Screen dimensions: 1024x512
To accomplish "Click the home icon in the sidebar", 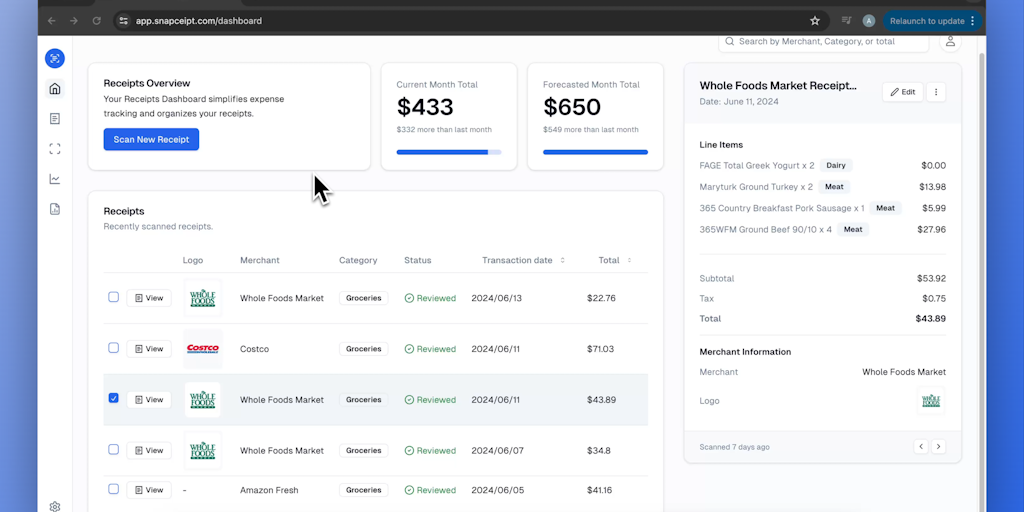I will [55, 89].
